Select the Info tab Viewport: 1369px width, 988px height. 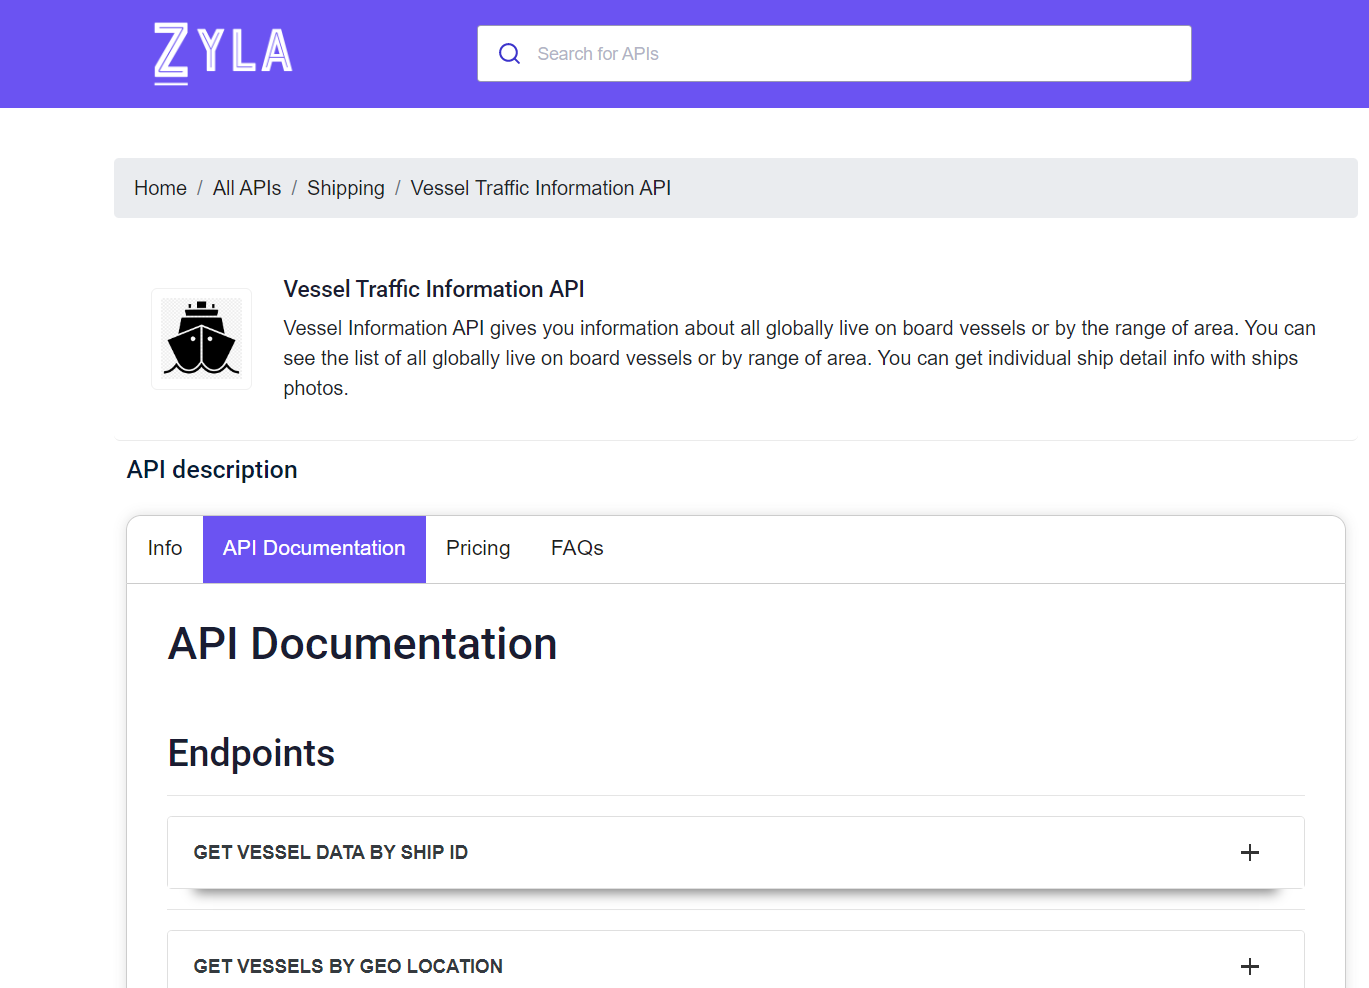point(164,548)
